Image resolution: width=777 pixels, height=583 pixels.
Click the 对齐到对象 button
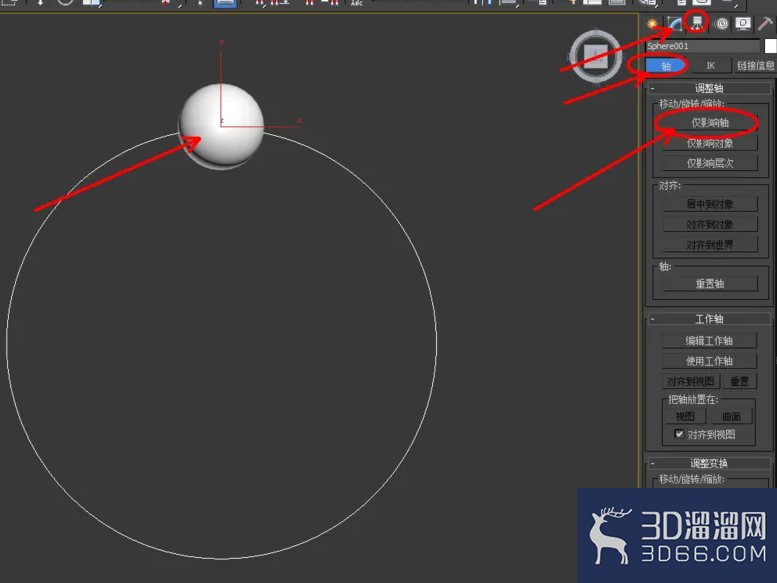tap(710, 225)
